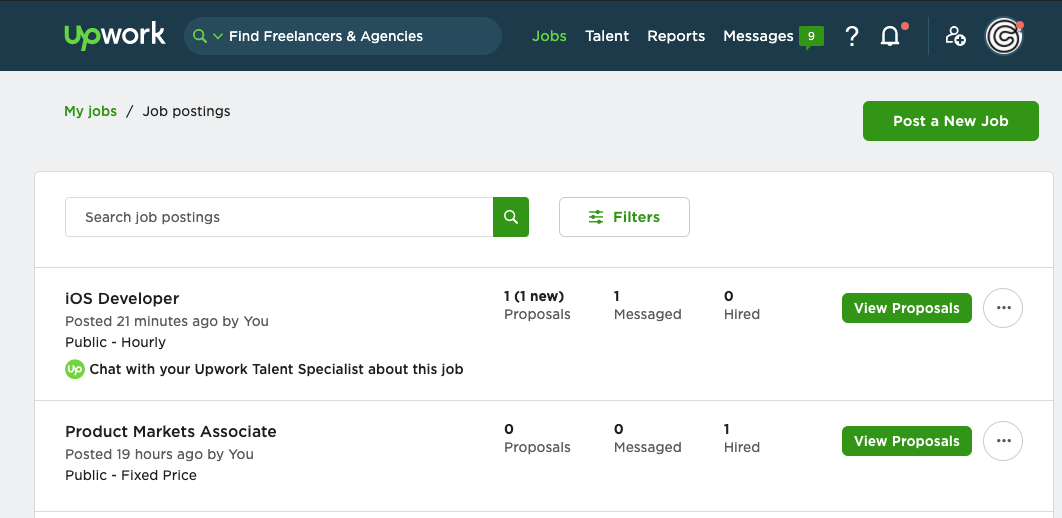This screenshot has width=1062, height=518.
Task: Open the Filters panel
Action: coord(624,217)
